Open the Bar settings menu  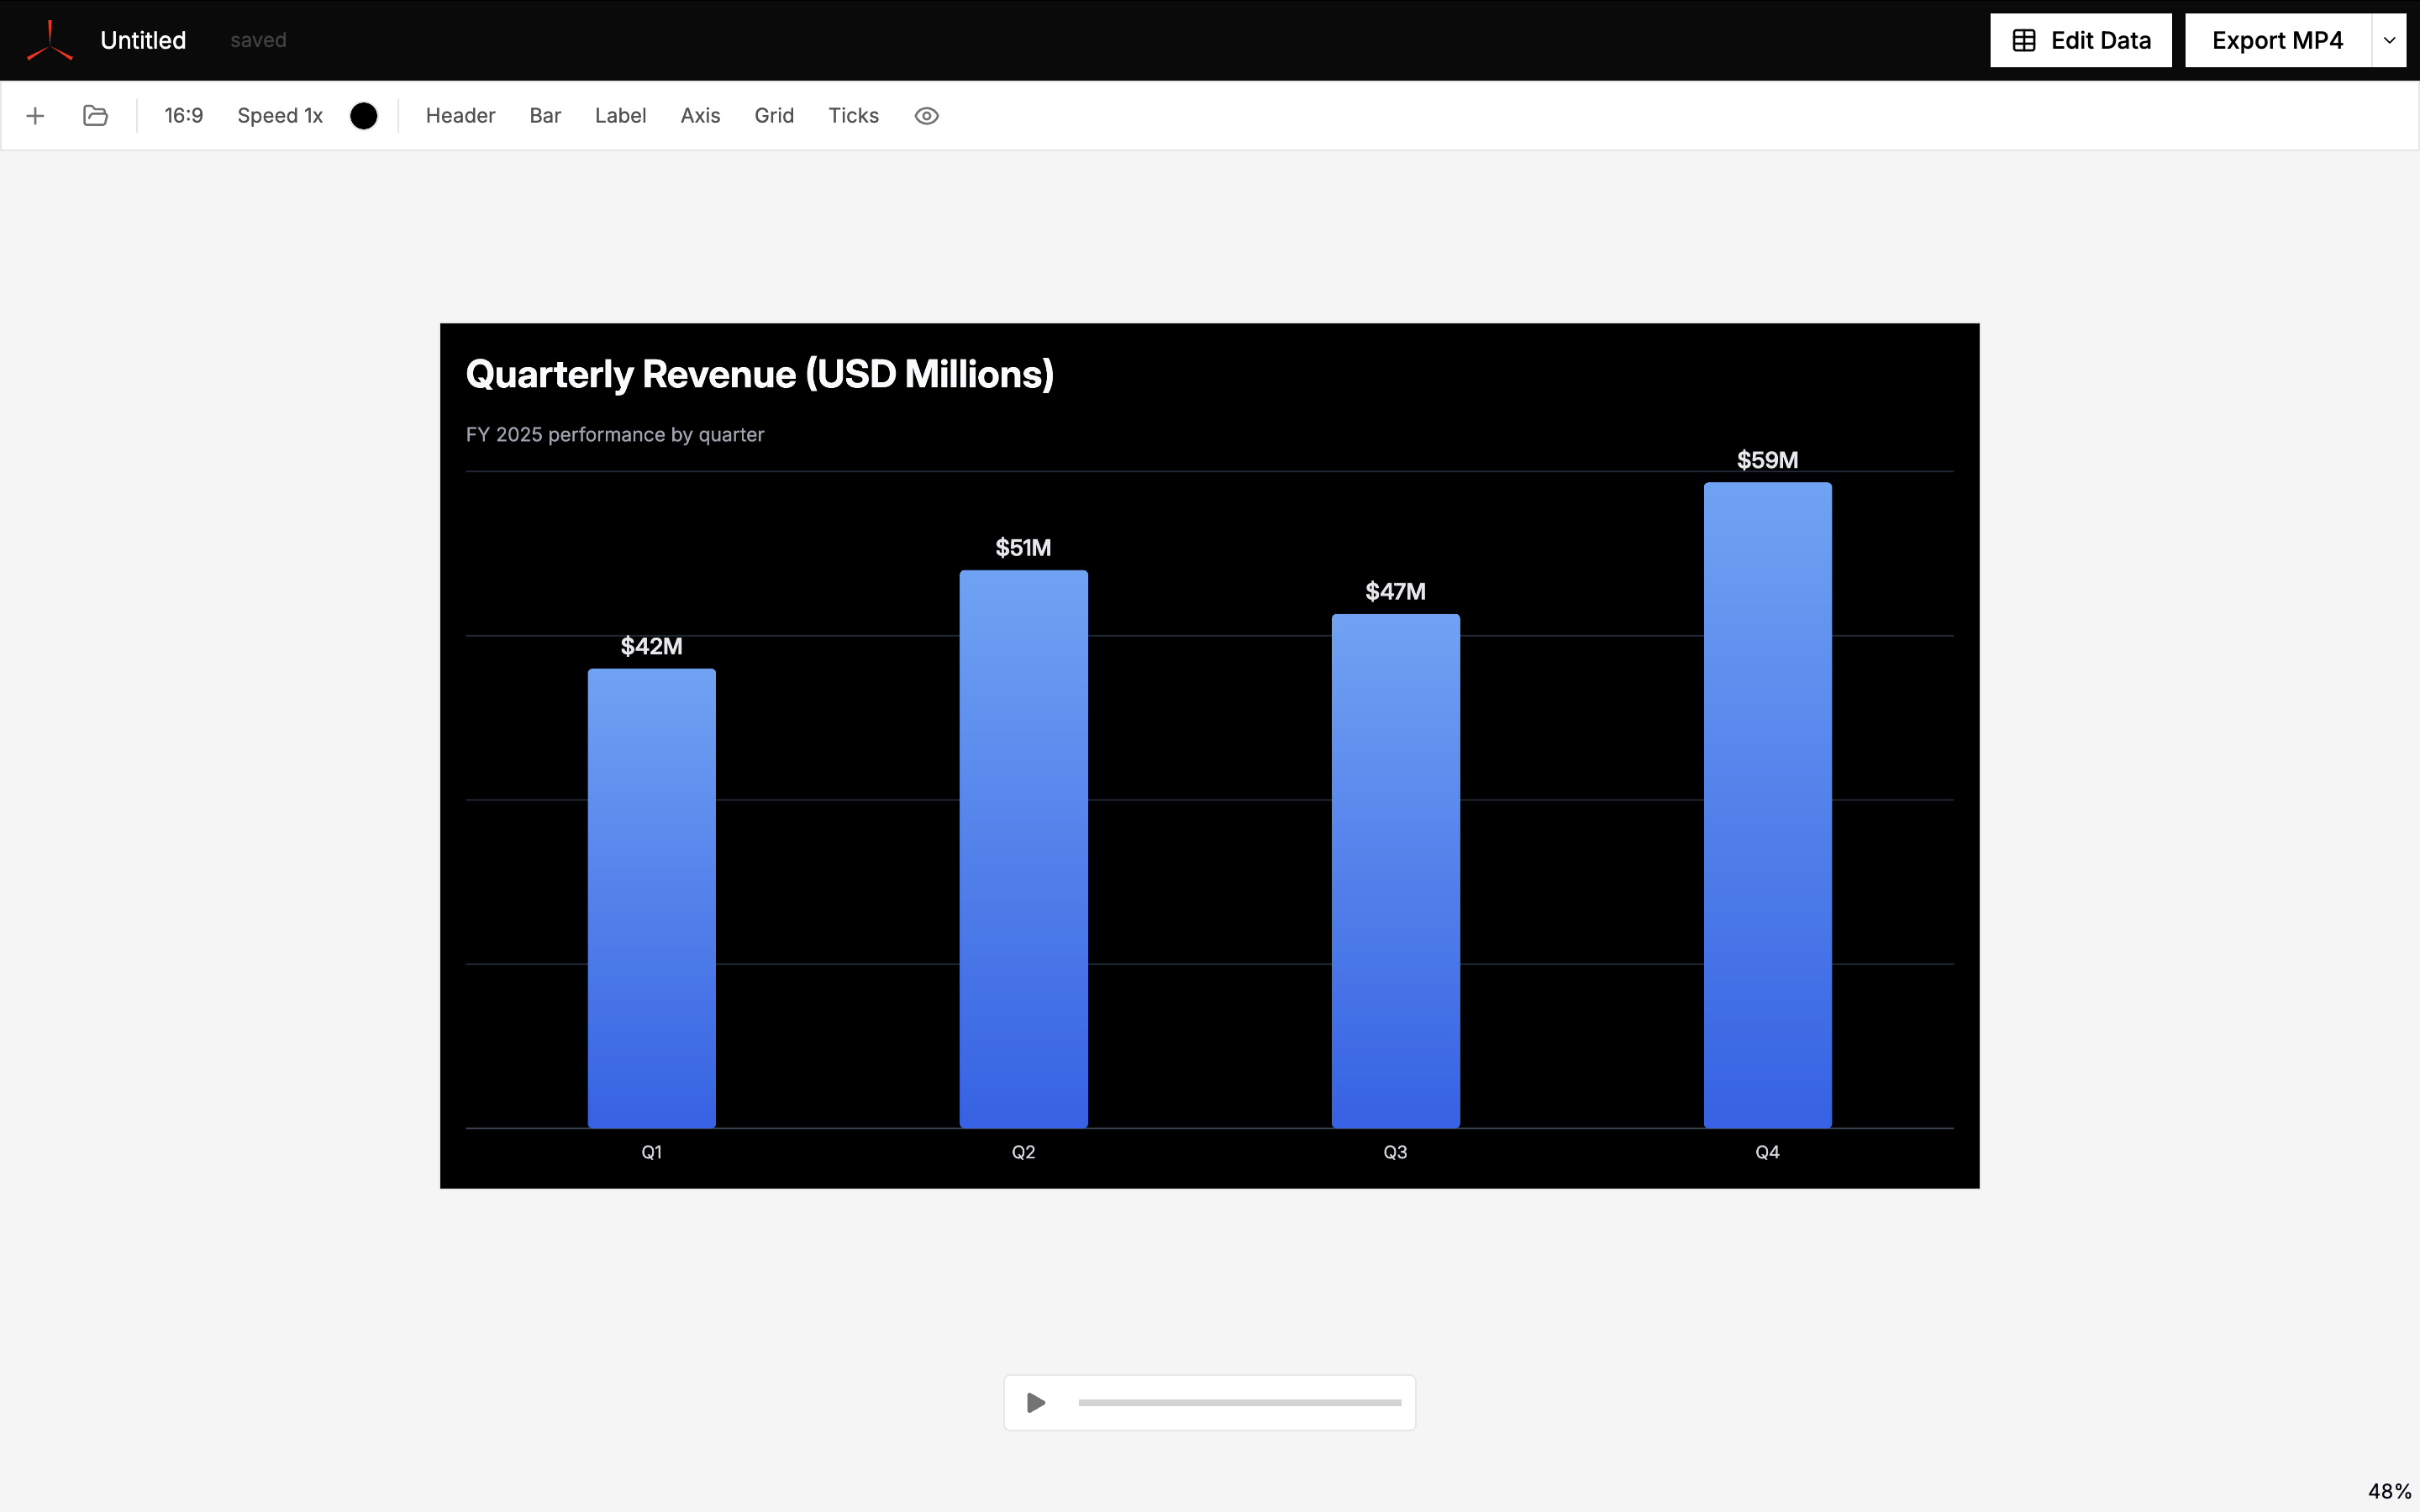click(545, 116)
